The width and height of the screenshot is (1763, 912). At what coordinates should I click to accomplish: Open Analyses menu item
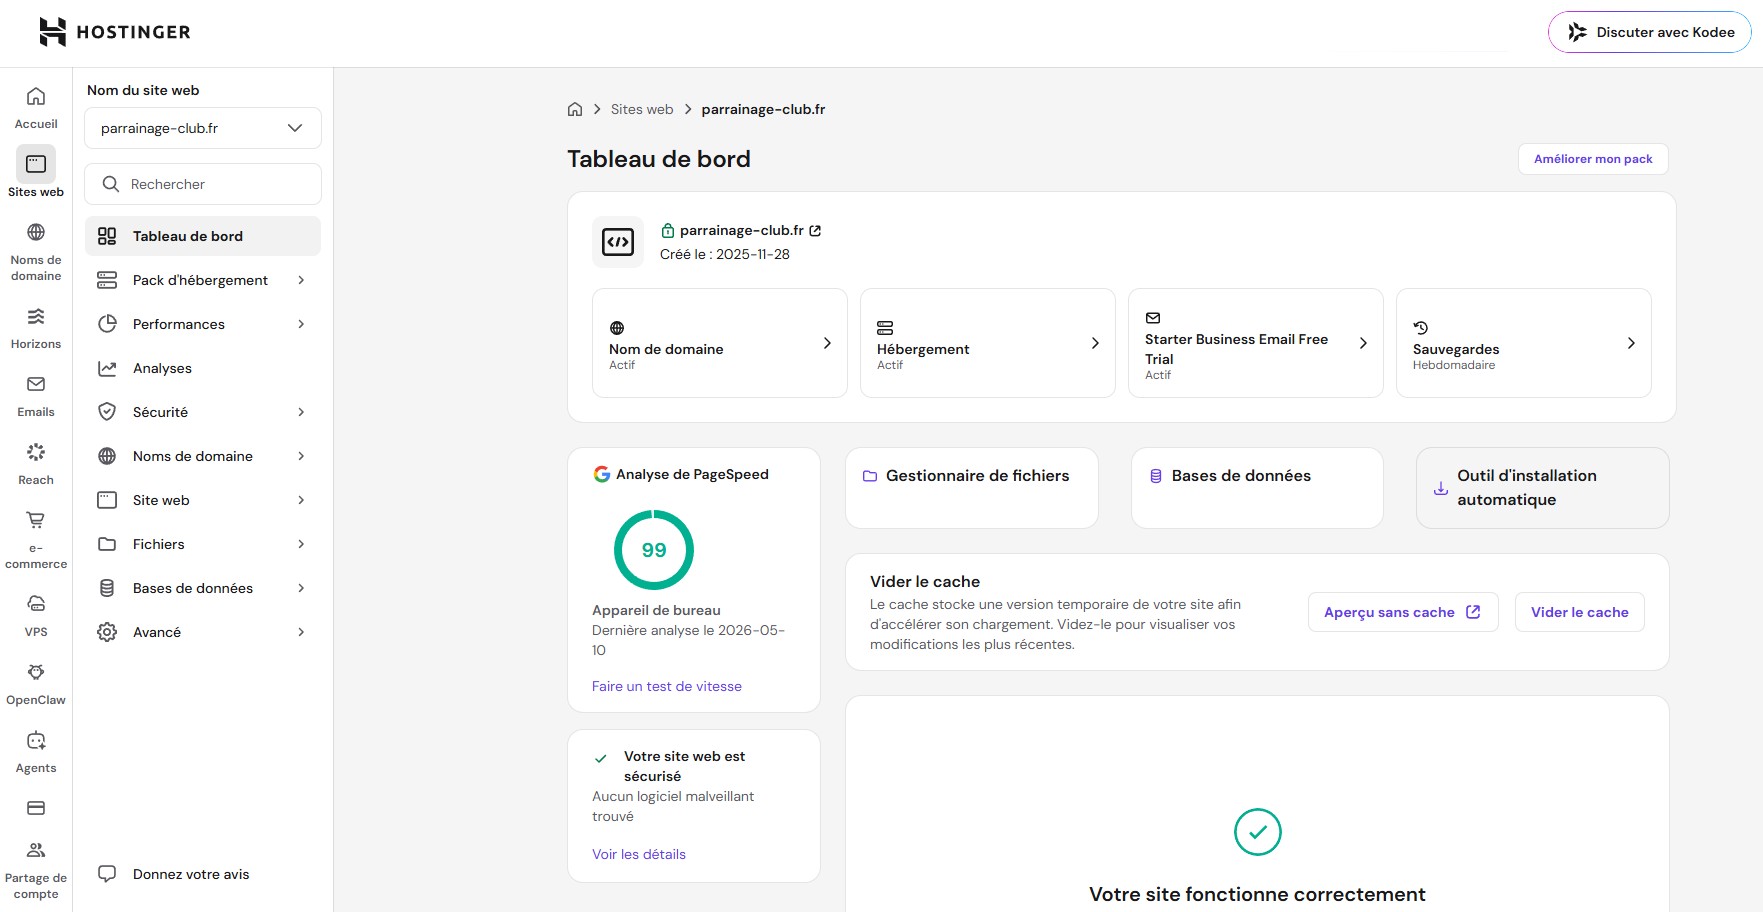tap(203, 368)
